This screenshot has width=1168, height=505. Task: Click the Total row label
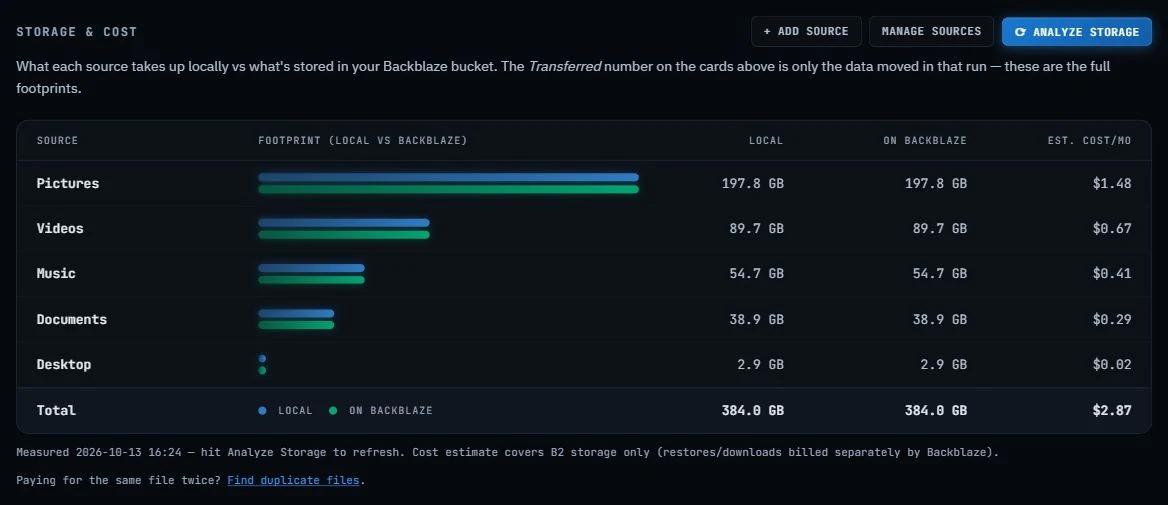click(x=57, y=410)
